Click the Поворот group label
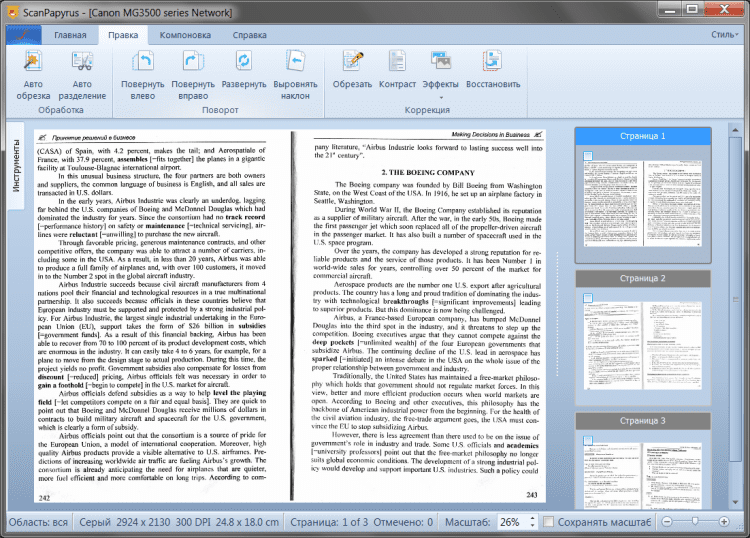This screenshot has height=538, width=750. [x=220, y=110]
